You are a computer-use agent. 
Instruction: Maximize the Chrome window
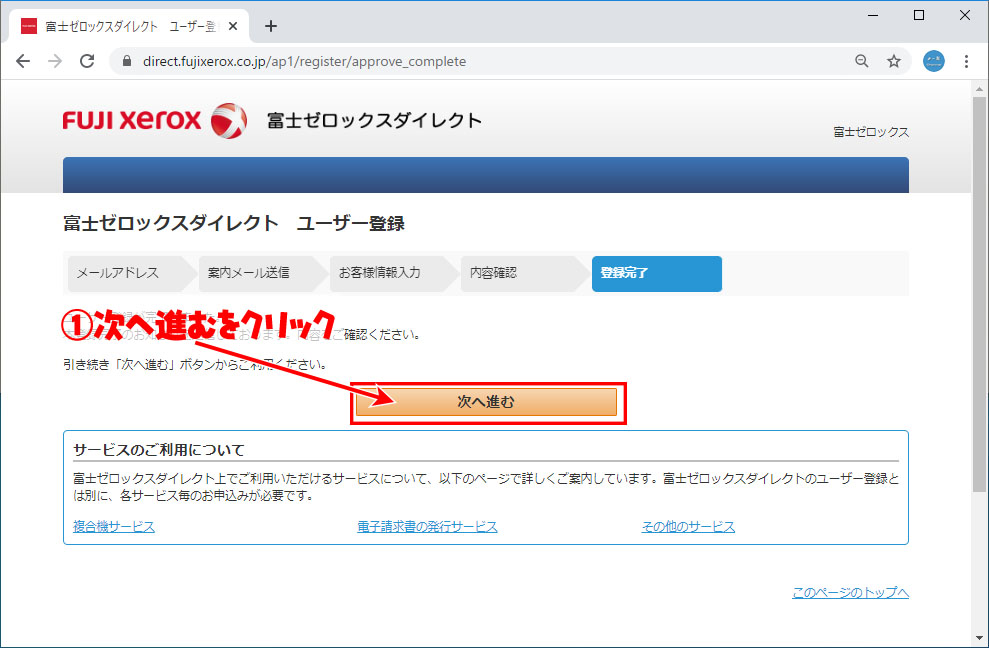(x=919, y=15)
